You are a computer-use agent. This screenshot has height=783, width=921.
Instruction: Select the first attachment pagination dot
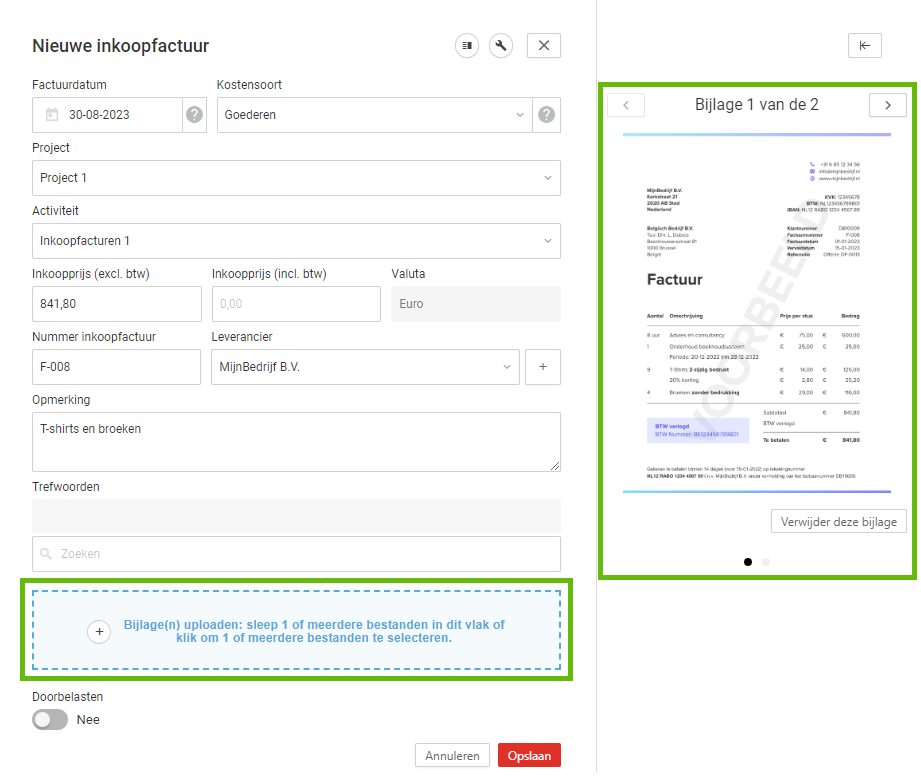click(748, 562)
